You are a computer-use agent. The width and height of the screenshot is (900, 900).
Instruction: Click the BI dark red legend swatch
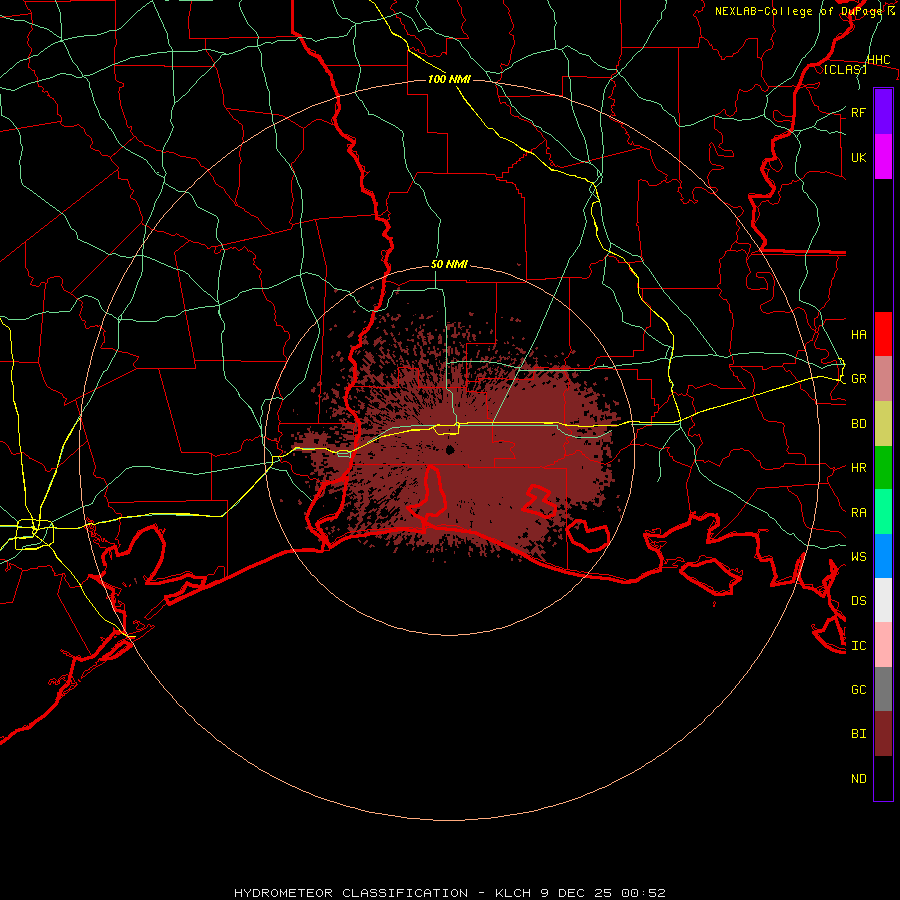pos(883,734)
